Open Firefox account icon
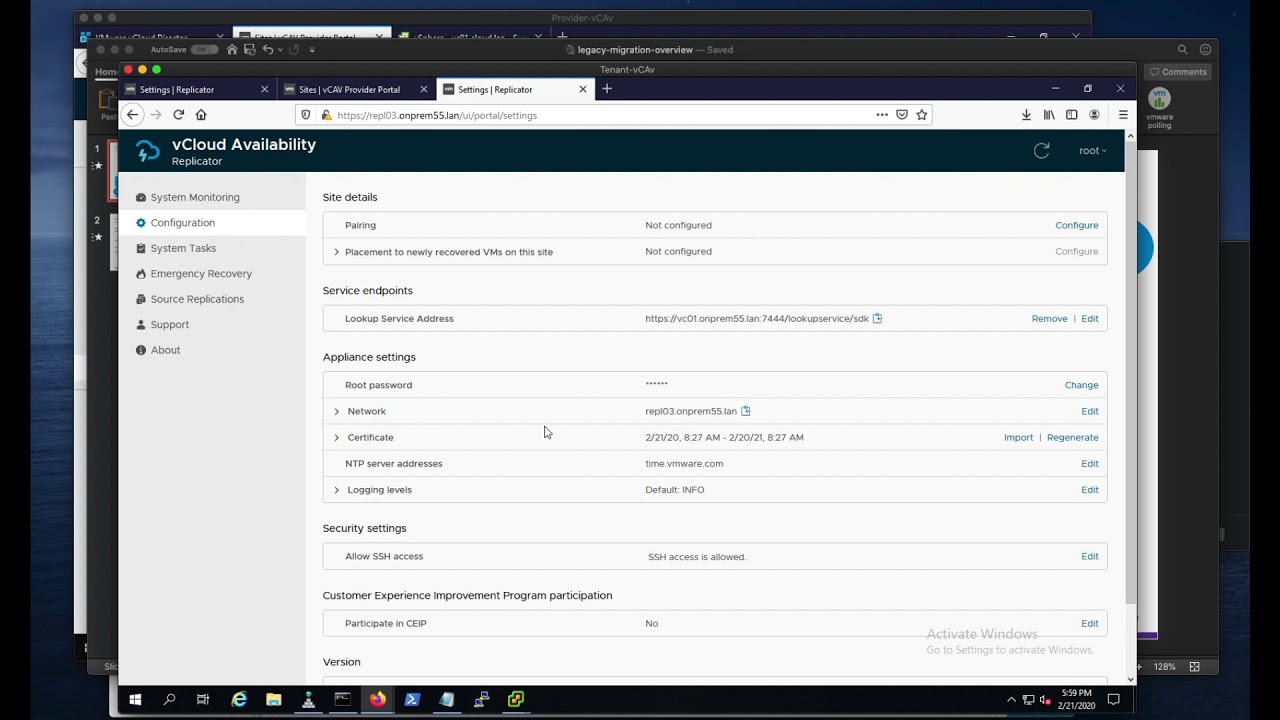The width and height of the screenshot is (1280, 720). click(x=1094, y=115)
